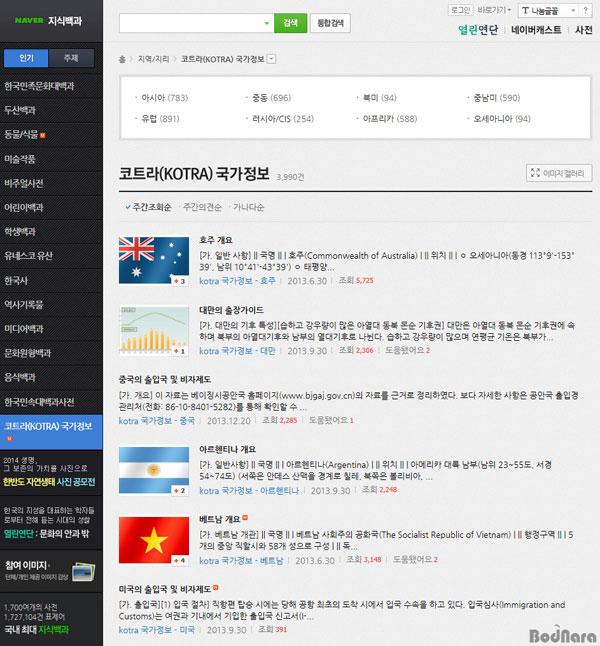The image size is (600, 646).
Task: Open the 오세아니아 (94) region
Action: click(x=502, y=119)
